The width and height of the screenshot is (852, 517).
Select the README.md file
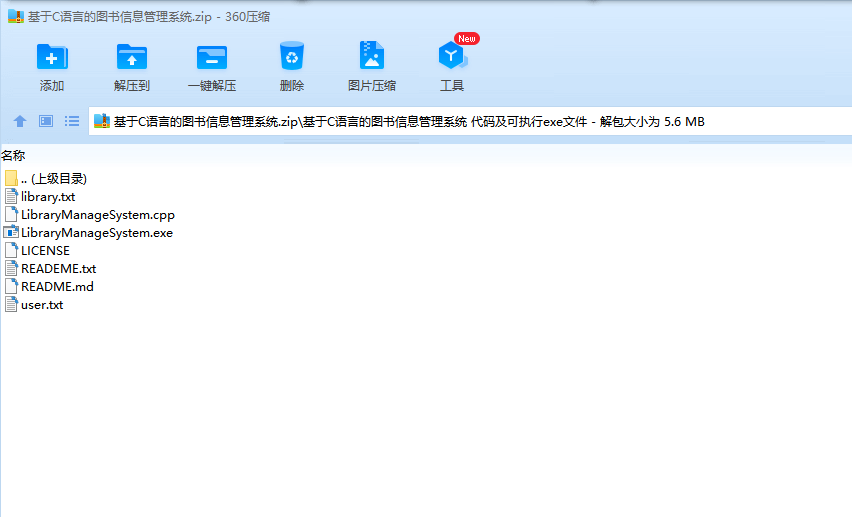pos(49,286)
